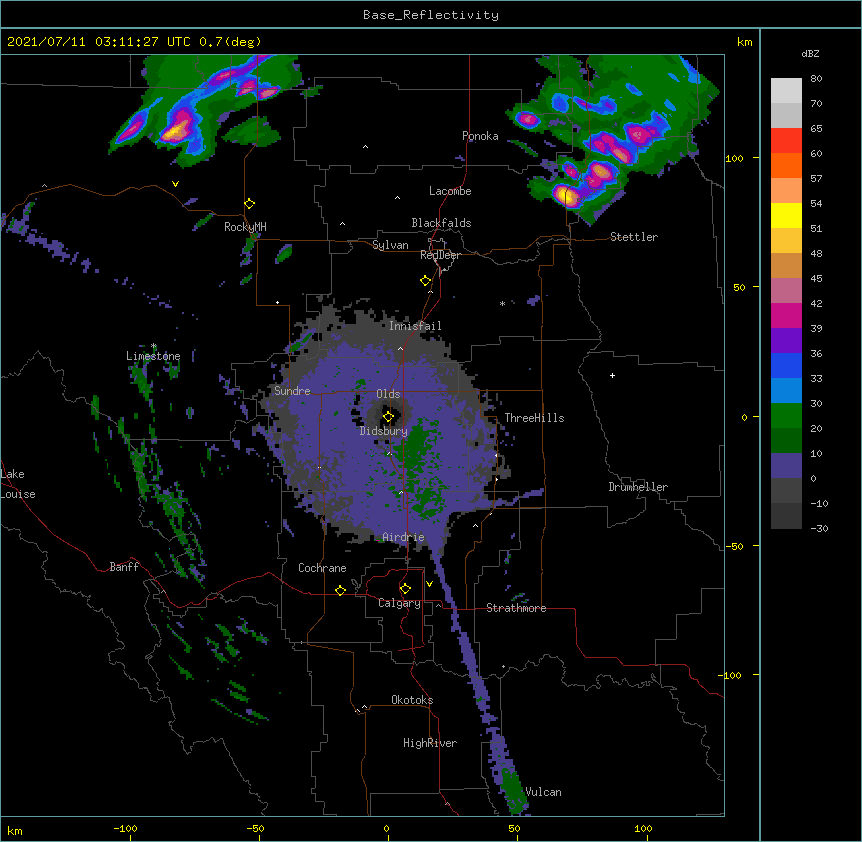Click the Sundre town label
Image resolution: width=862 pixels, height=842 pixels.
(292, 391)
